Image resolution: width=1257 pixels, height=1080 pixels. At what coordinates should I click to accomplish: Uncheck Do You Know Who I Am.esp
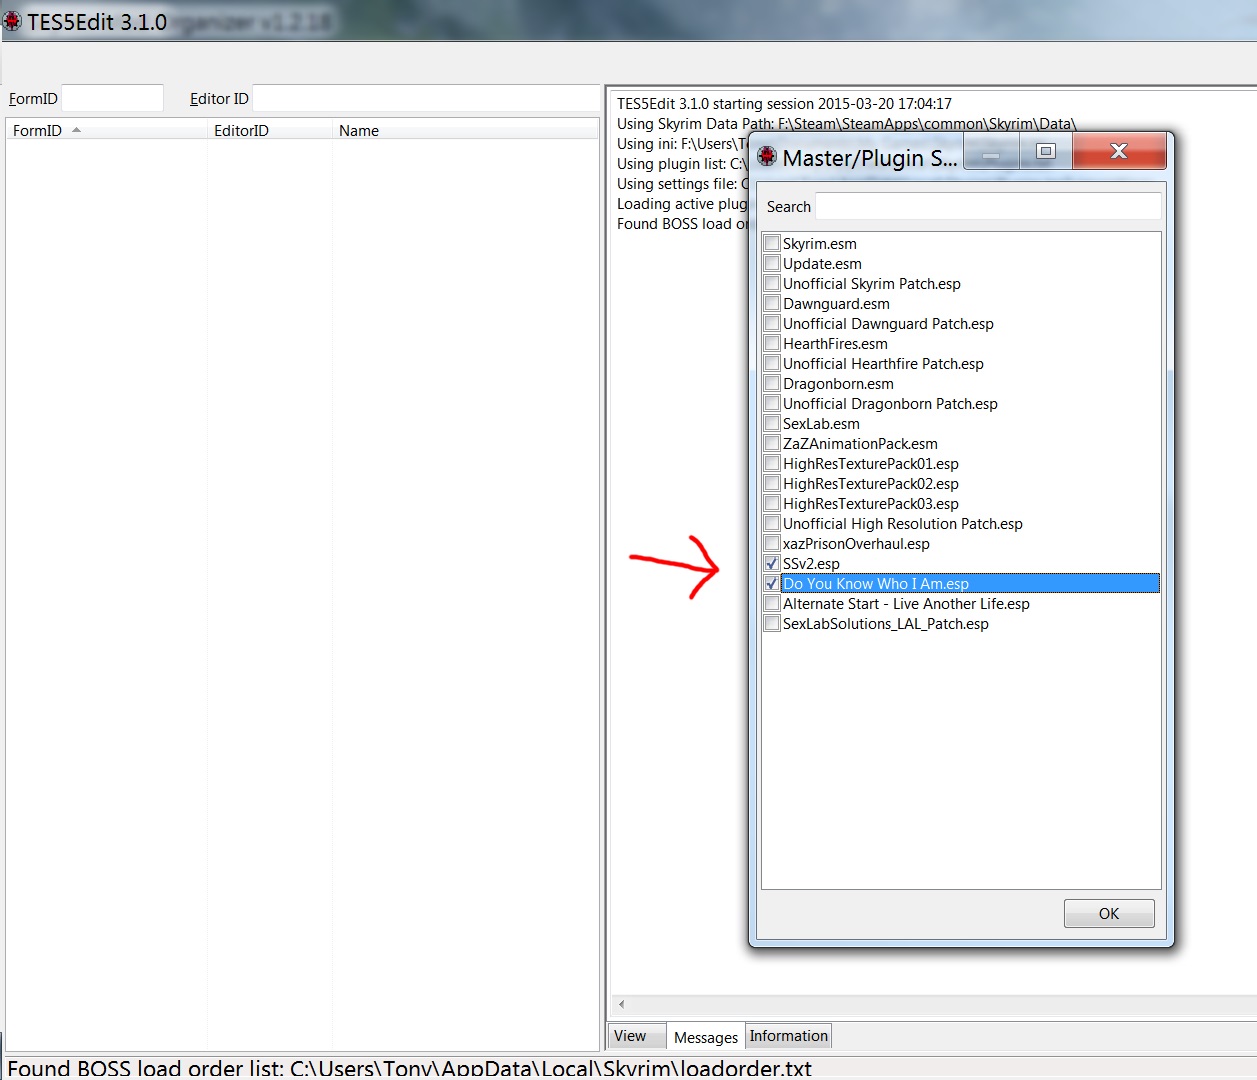point(772,584)
